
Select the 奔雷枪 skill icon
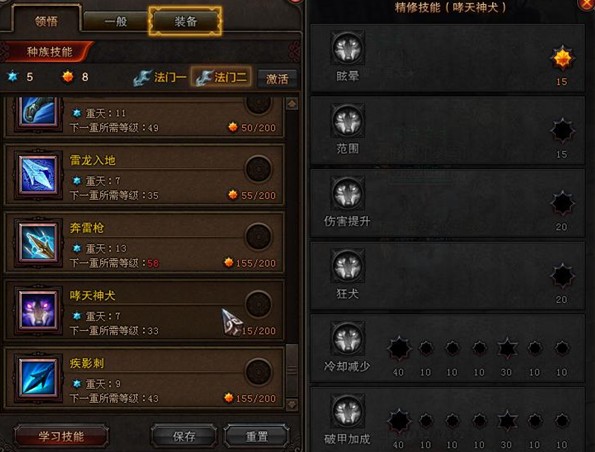[38, 243]
